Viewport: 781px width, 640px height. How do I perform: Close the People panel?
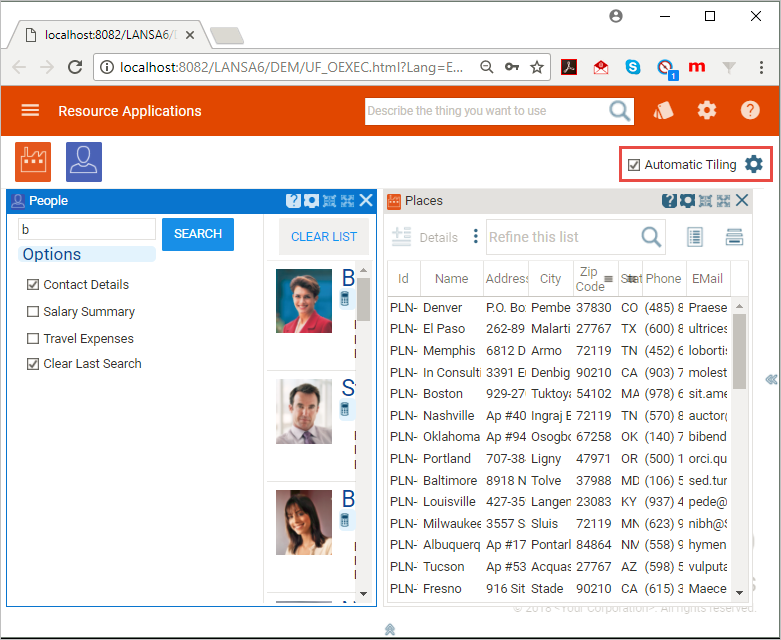pyautogui.click(x=366, y=200)
